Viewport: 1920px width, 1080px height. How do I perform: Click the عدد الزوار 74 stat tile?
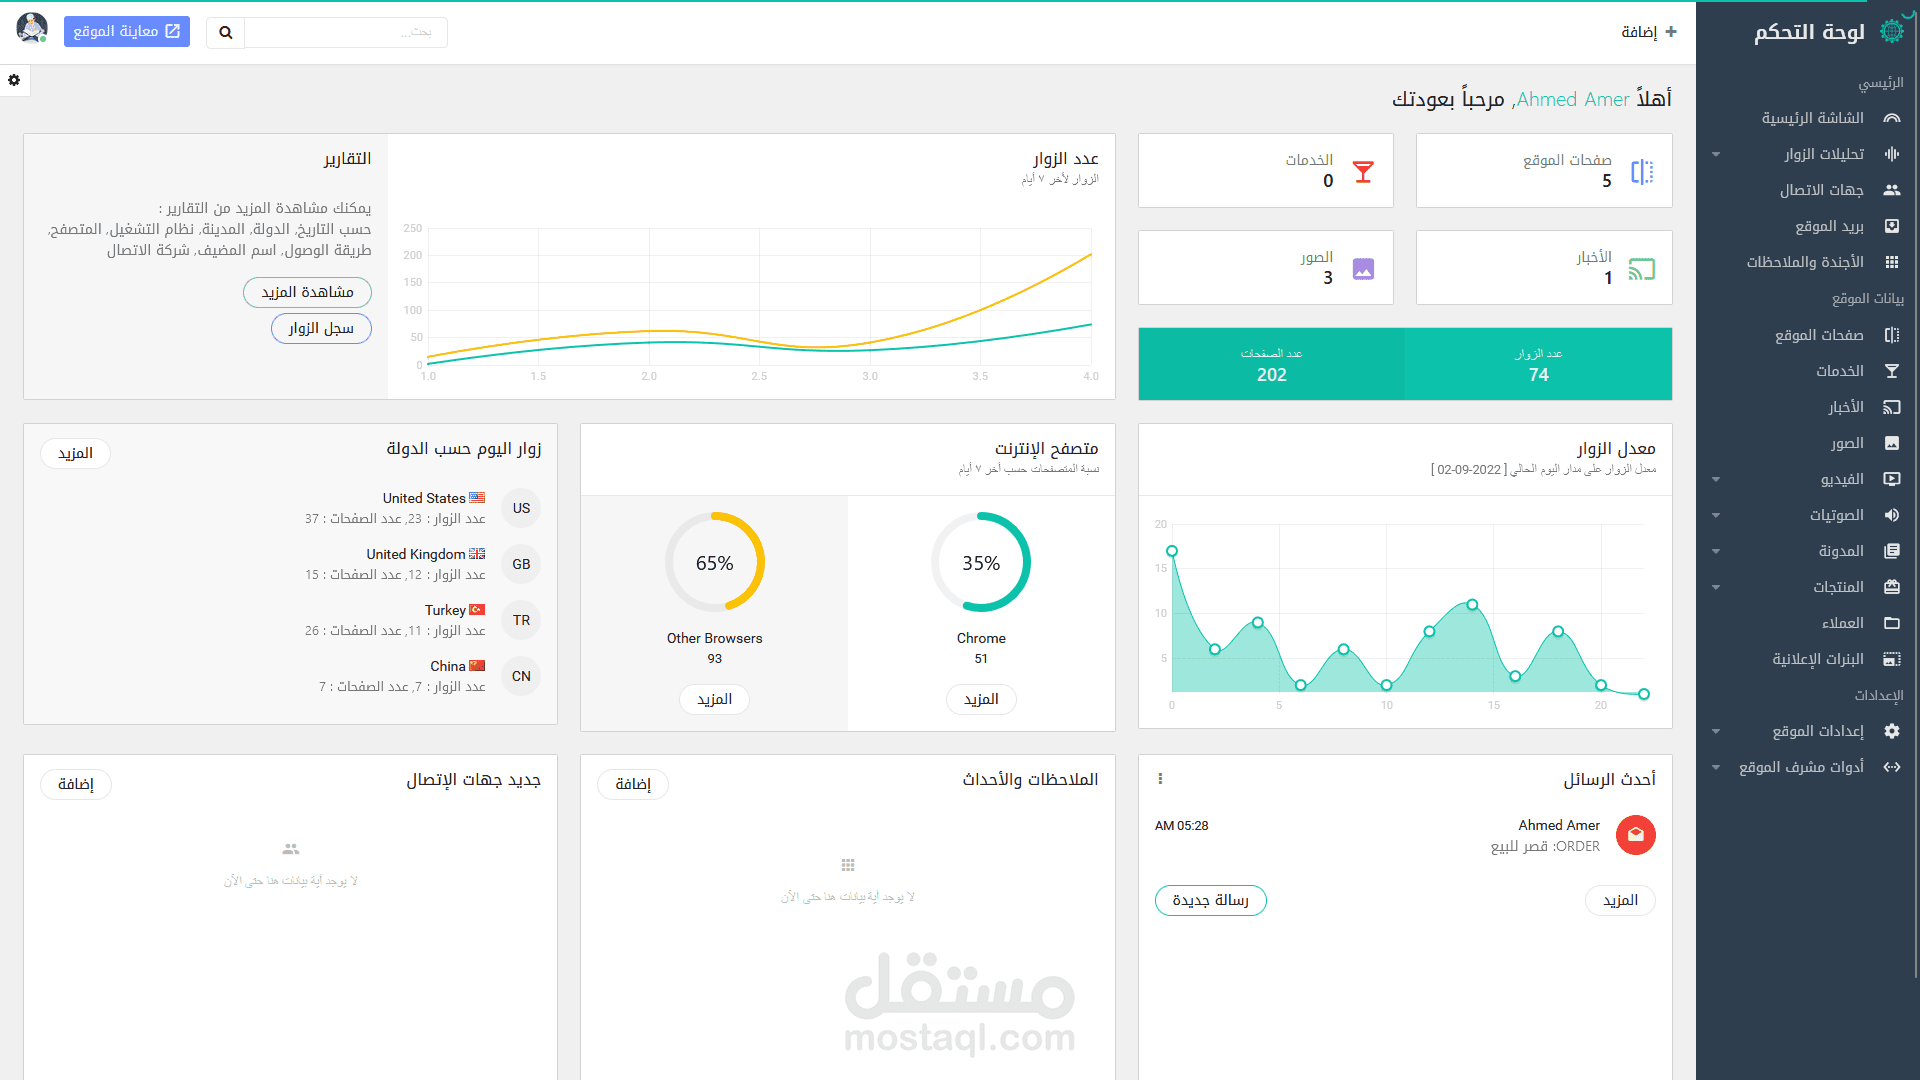tap(1538, 364)
